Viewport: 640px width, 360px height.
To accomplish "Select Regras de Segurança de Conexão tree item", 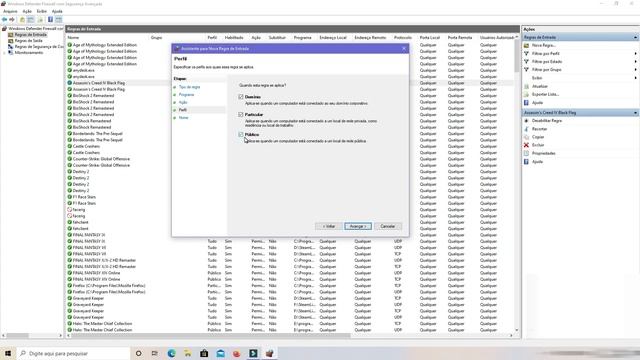I will (x=39, y=47).
